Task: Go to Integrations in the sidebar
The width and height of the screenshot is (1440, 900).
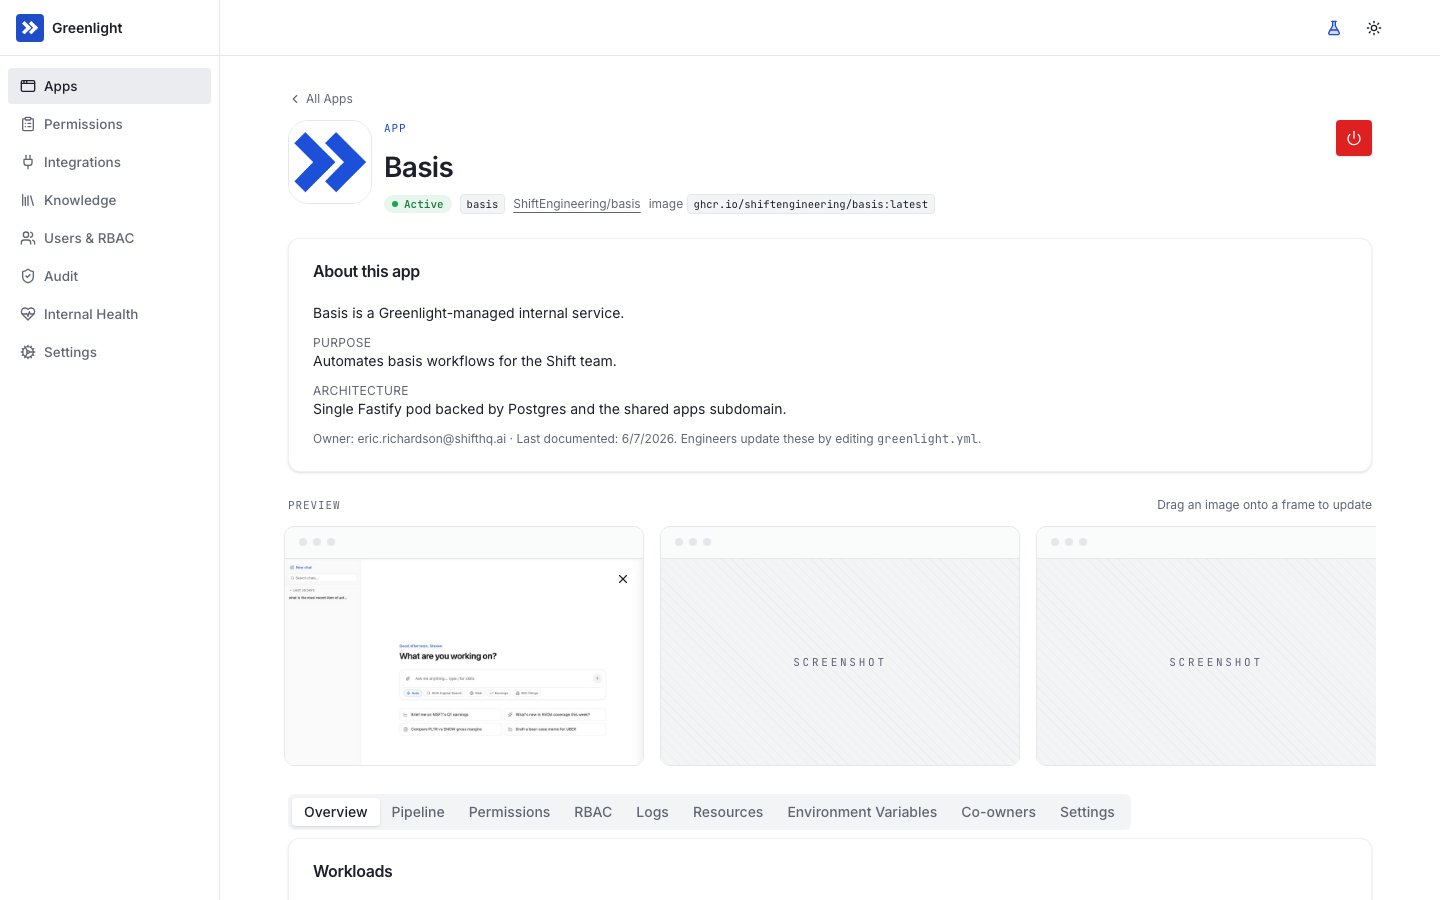Action: pyautogui.click(x=109, y=162)
